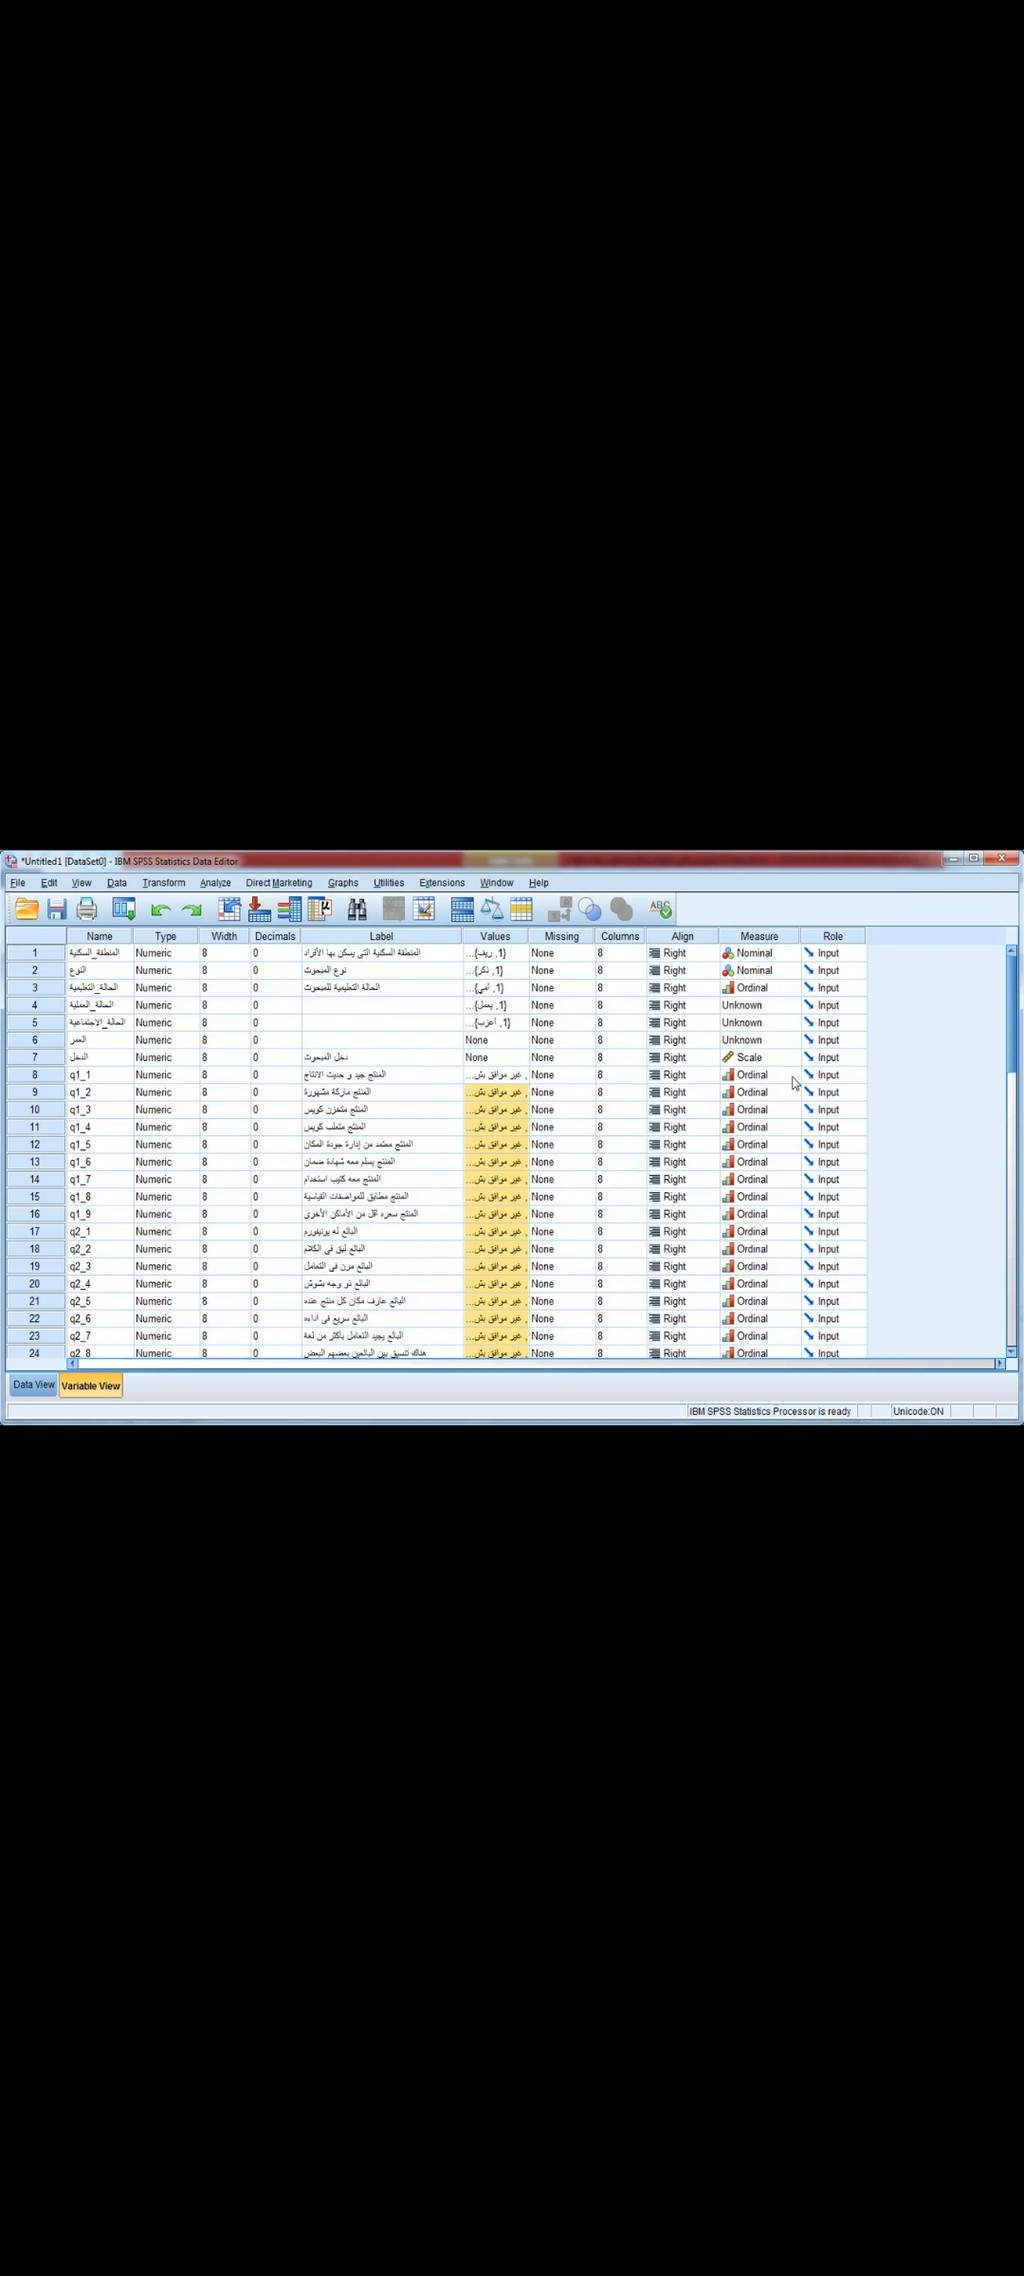Click the grayed Insert Cases icon
The width and height of the screenshot is (1024, 2276).
[x=394, y=909]
